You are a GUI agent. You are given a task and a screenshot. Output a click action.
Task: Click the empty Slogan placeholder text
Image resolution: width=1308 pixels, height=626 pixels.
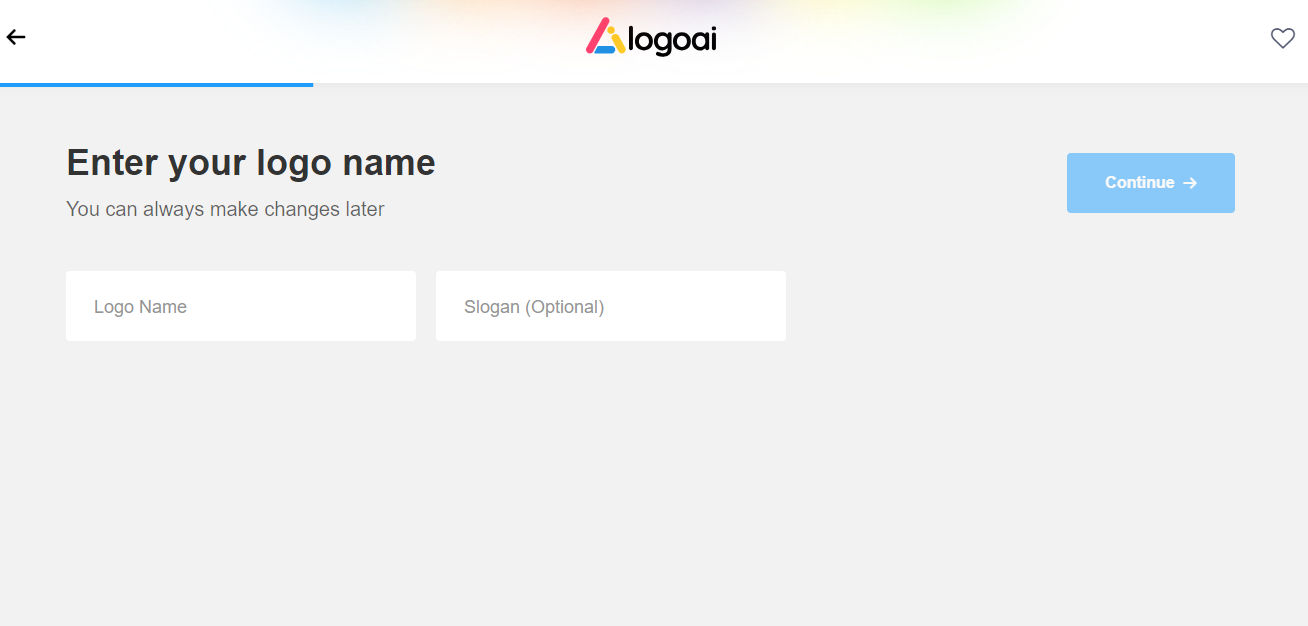tap(534, 306)
